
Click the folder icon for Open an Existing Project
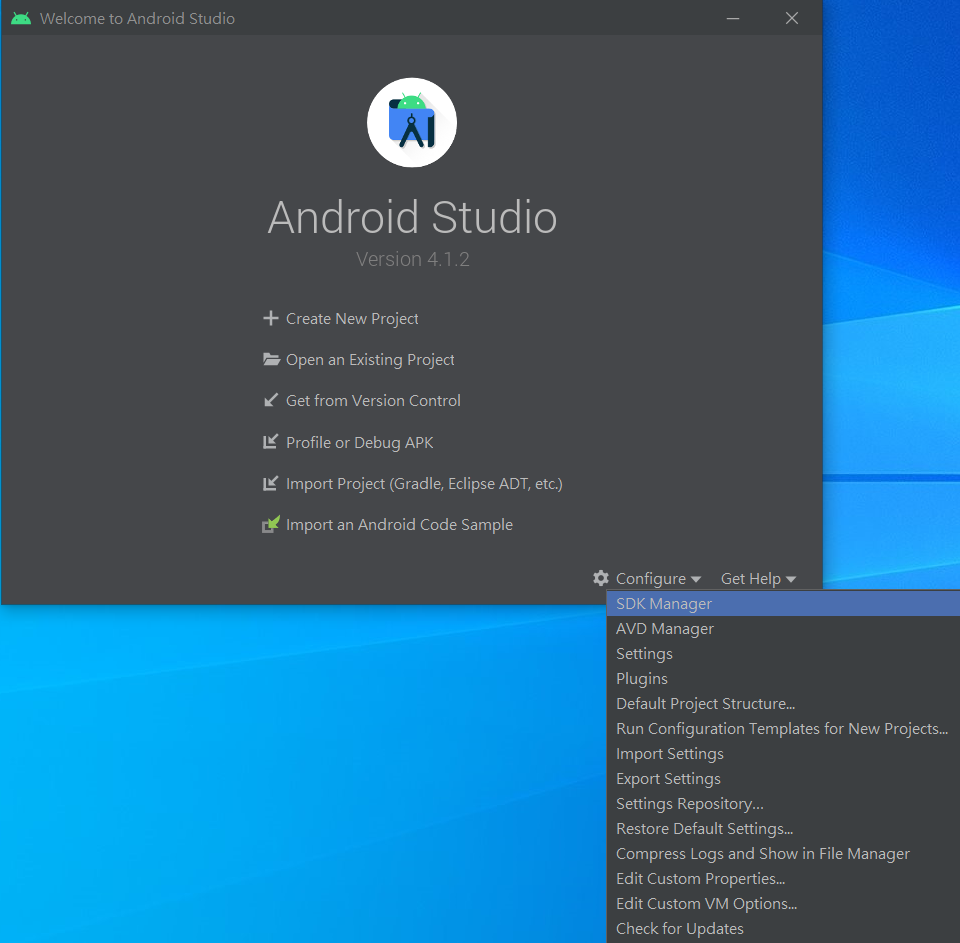(x=271, y=359)
